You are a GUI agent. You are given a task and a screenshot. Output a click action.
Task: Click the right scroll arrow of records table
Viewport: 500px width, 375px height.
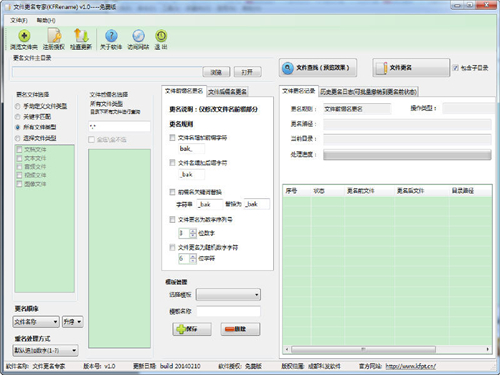pyautogui.click(x=488, y=349)
